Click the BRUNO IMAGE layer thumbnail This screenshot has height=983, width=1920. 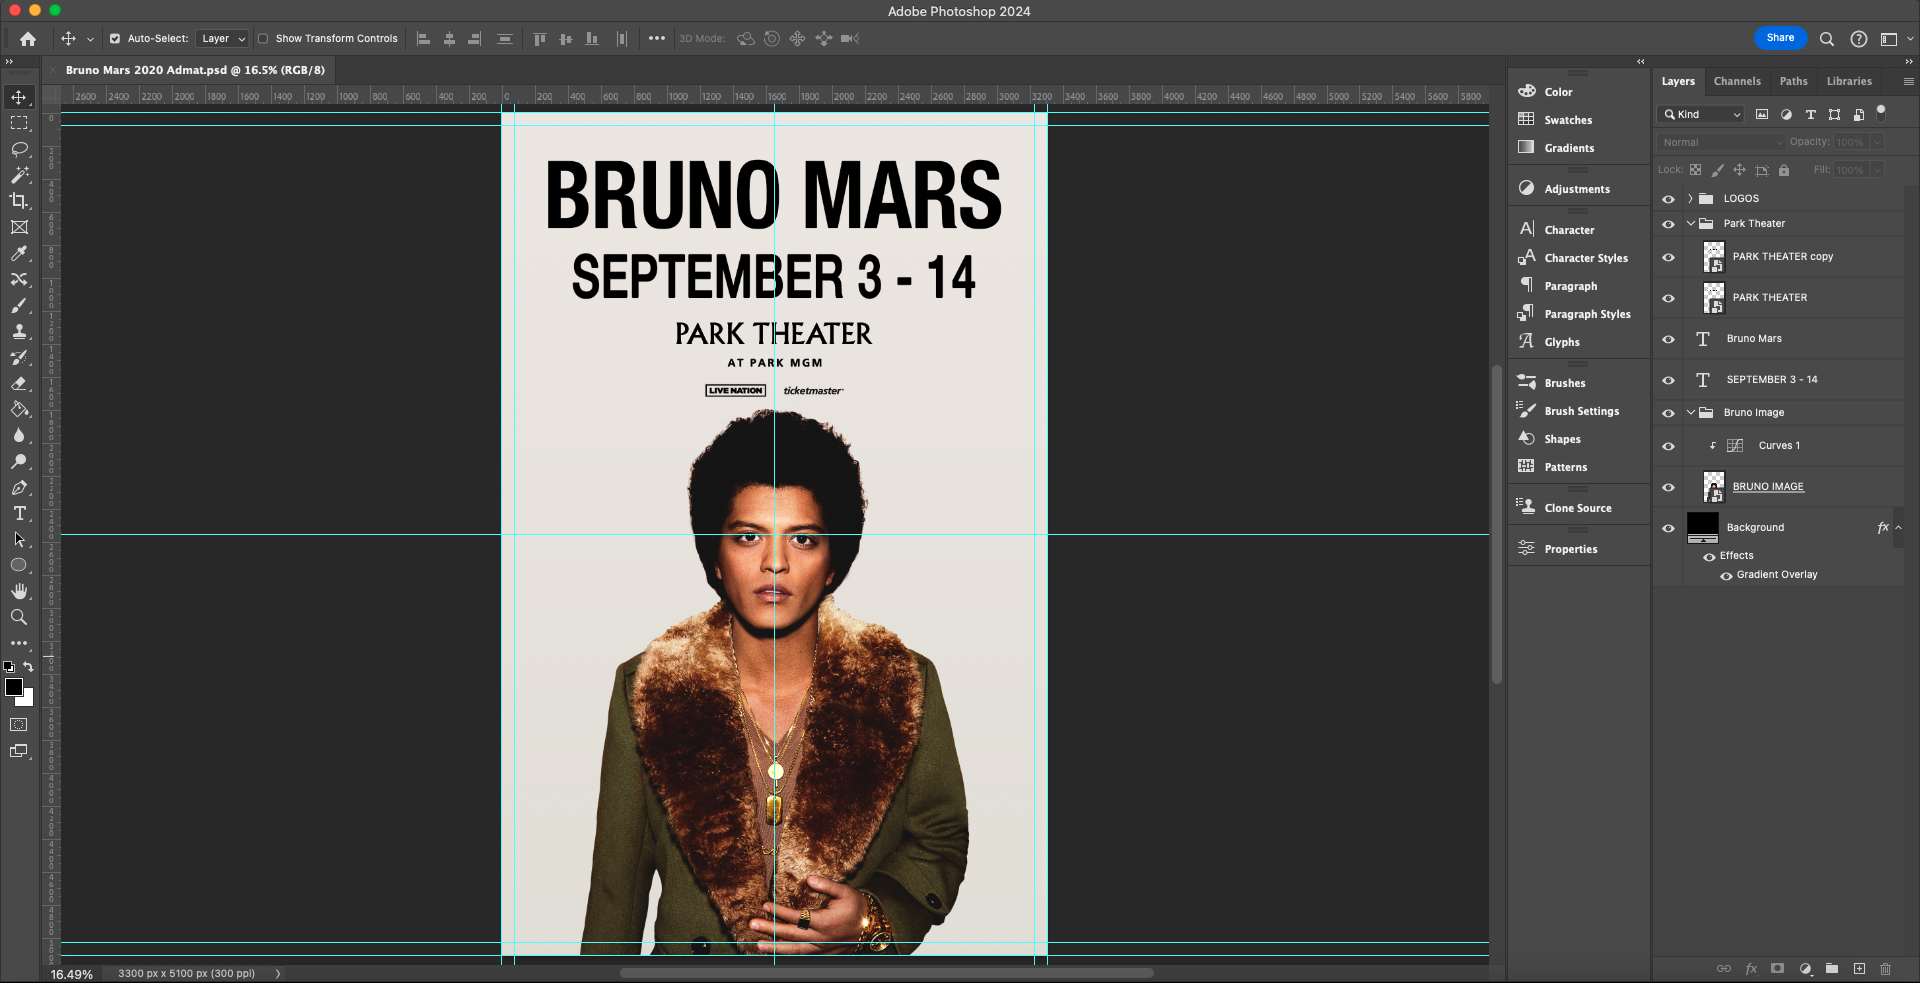[1714, 487]
